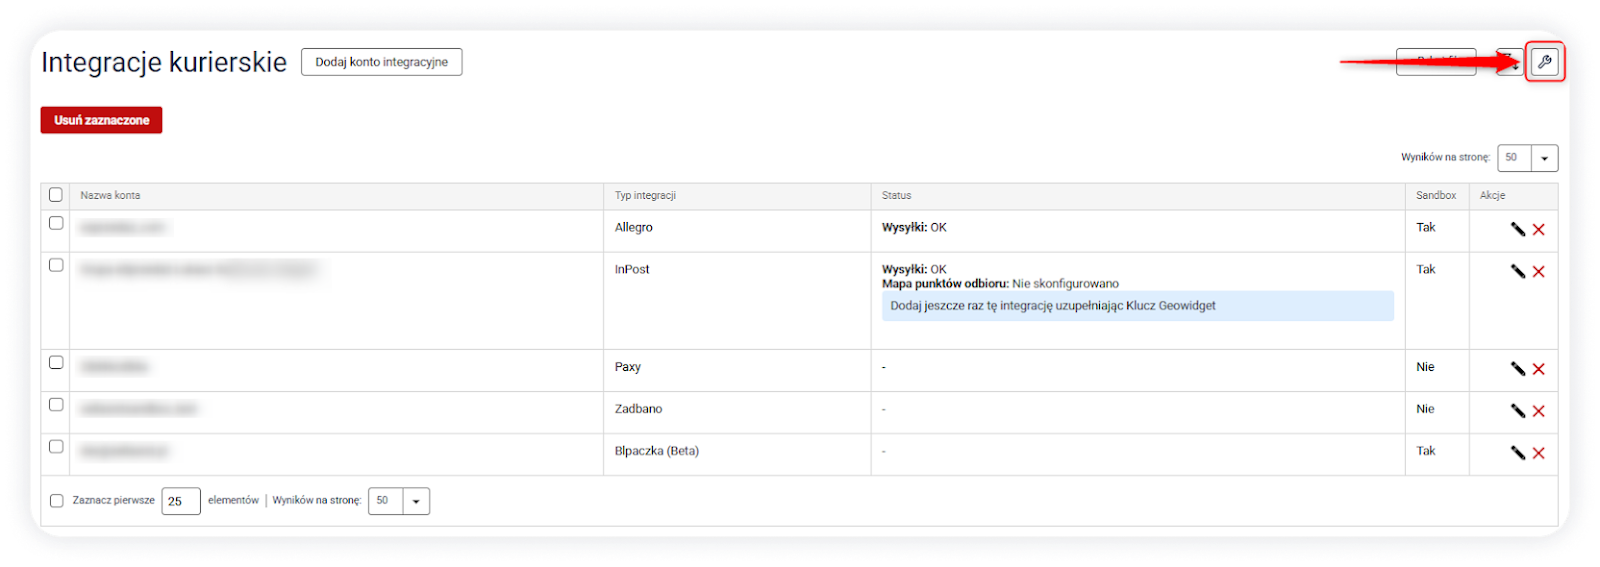
Task: Edit the InPost integration with pencil icon
Action: 1518,271
